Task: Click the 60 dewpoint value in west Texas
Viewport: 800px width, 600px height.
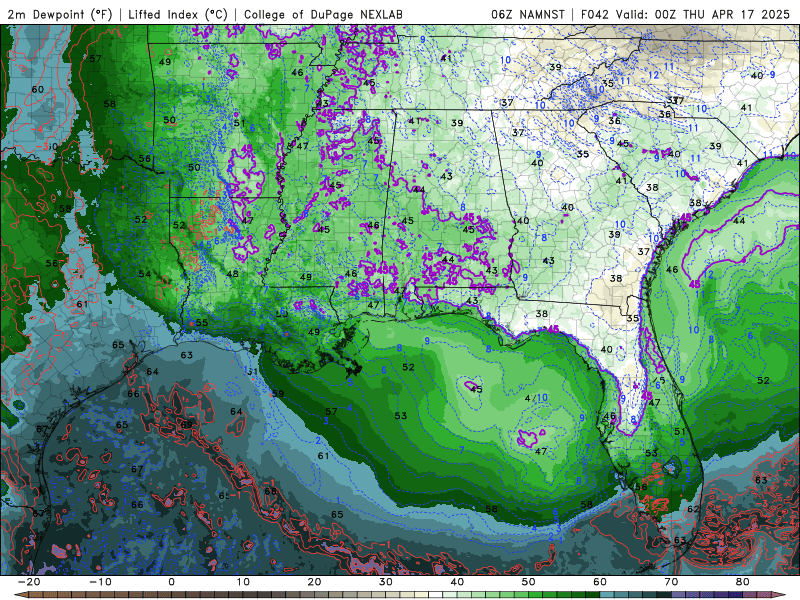Action: coord(37,89)
